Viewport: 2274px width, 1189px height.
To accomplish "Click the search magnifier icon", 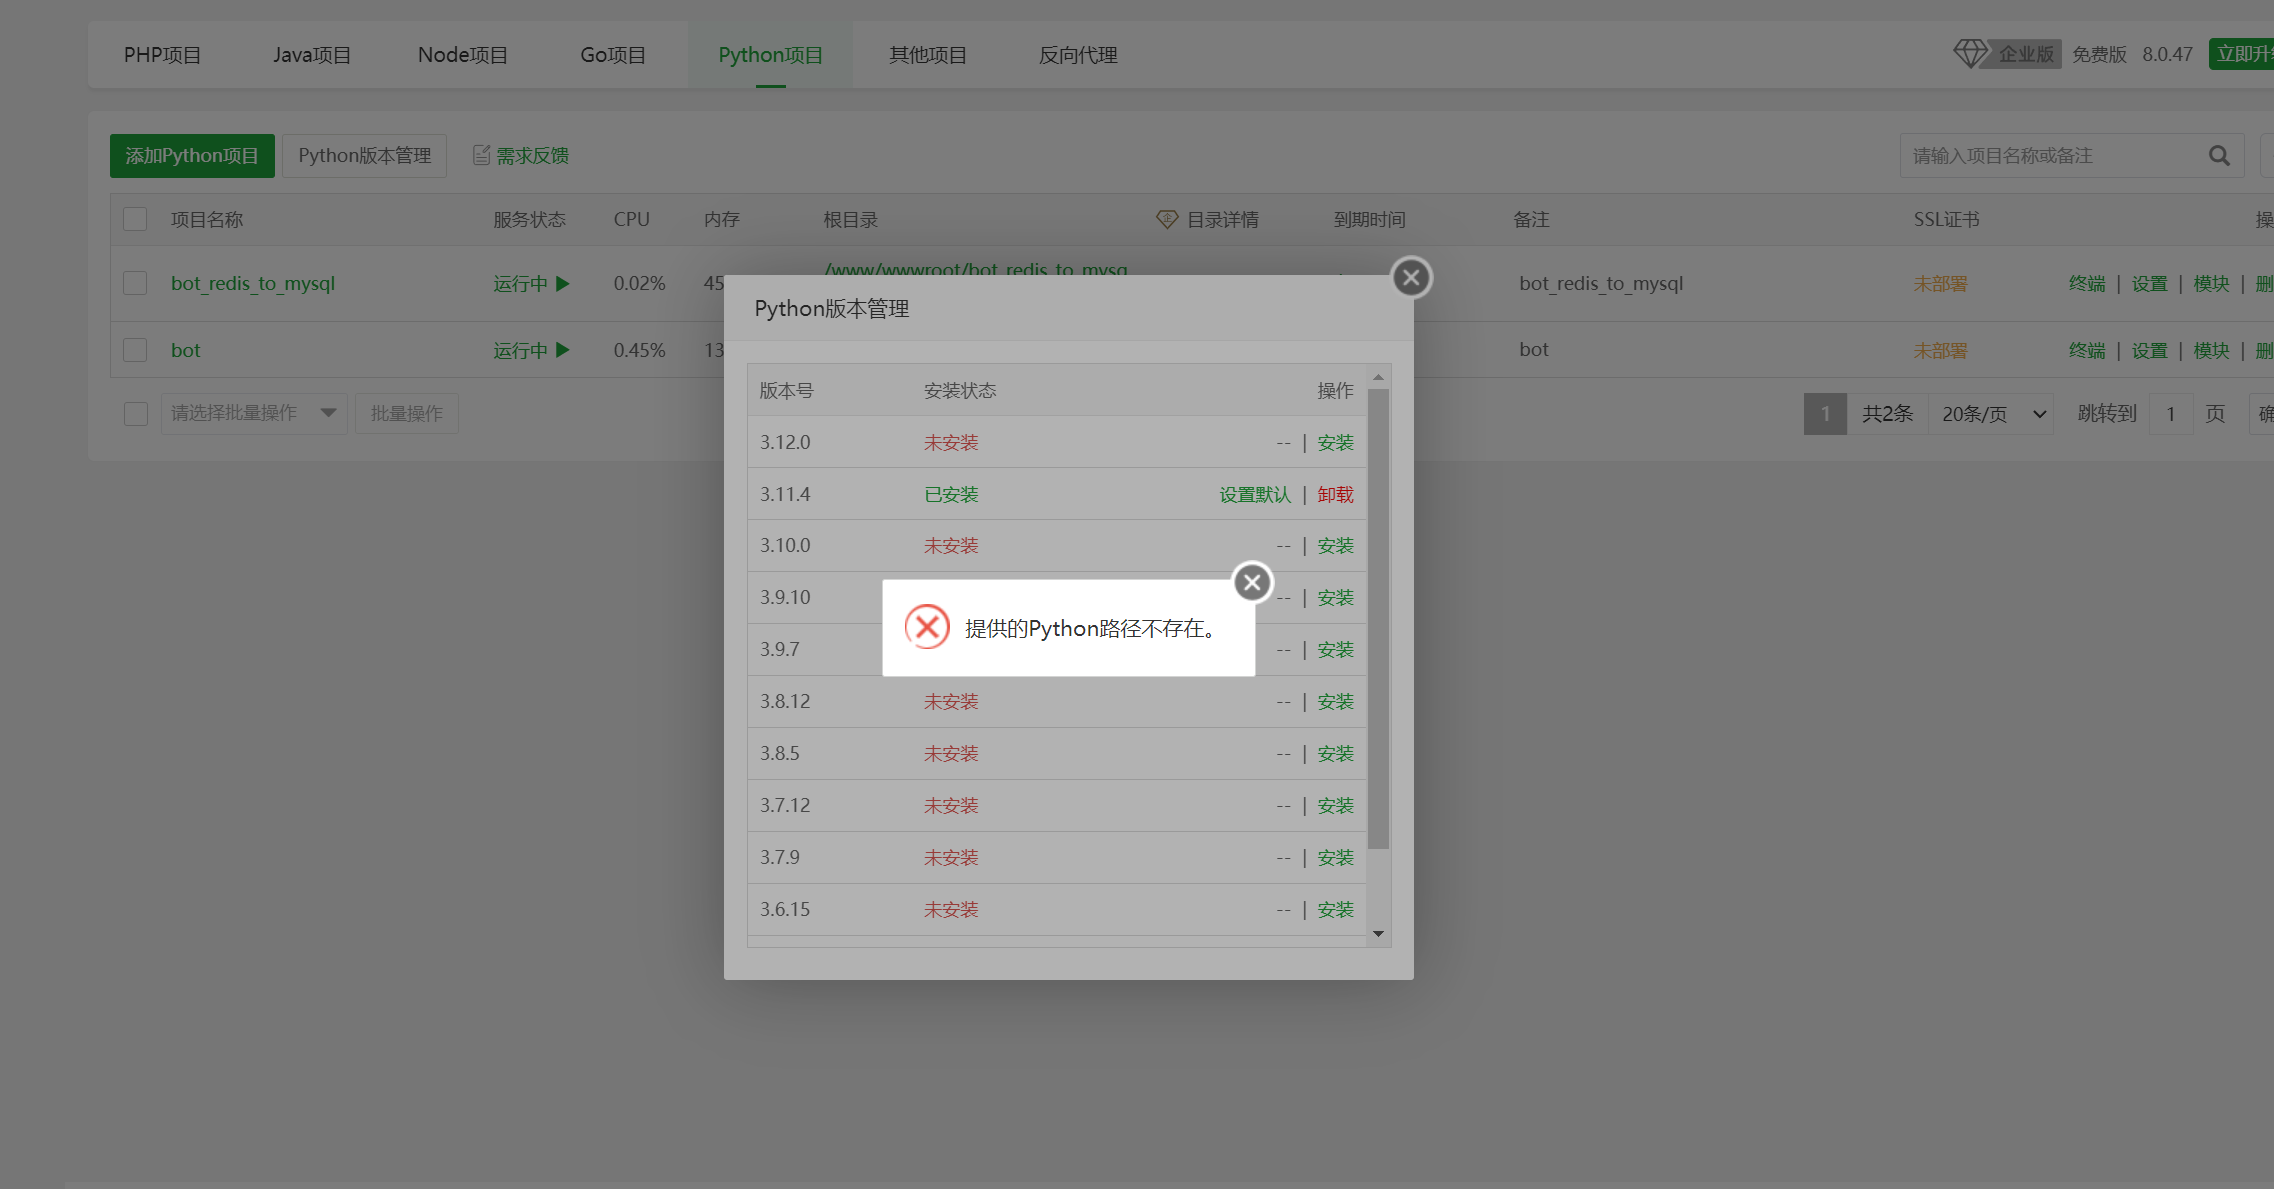I will pyautogui.click(x=2219, y=156).
